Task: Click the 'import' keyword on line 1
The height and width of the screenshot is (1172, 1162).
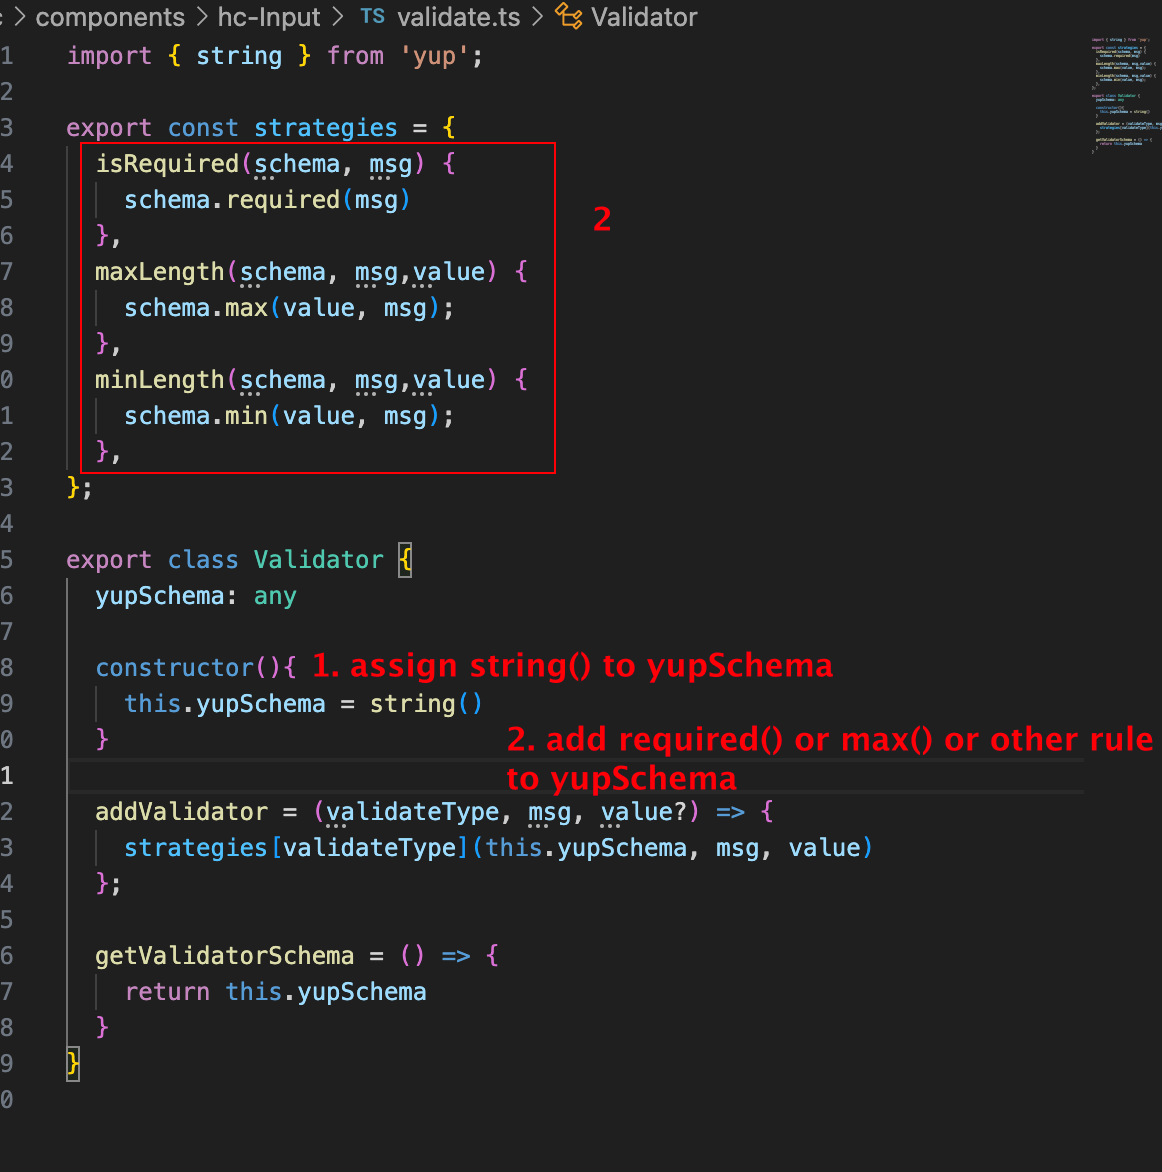Action: [x=109, y=56]
